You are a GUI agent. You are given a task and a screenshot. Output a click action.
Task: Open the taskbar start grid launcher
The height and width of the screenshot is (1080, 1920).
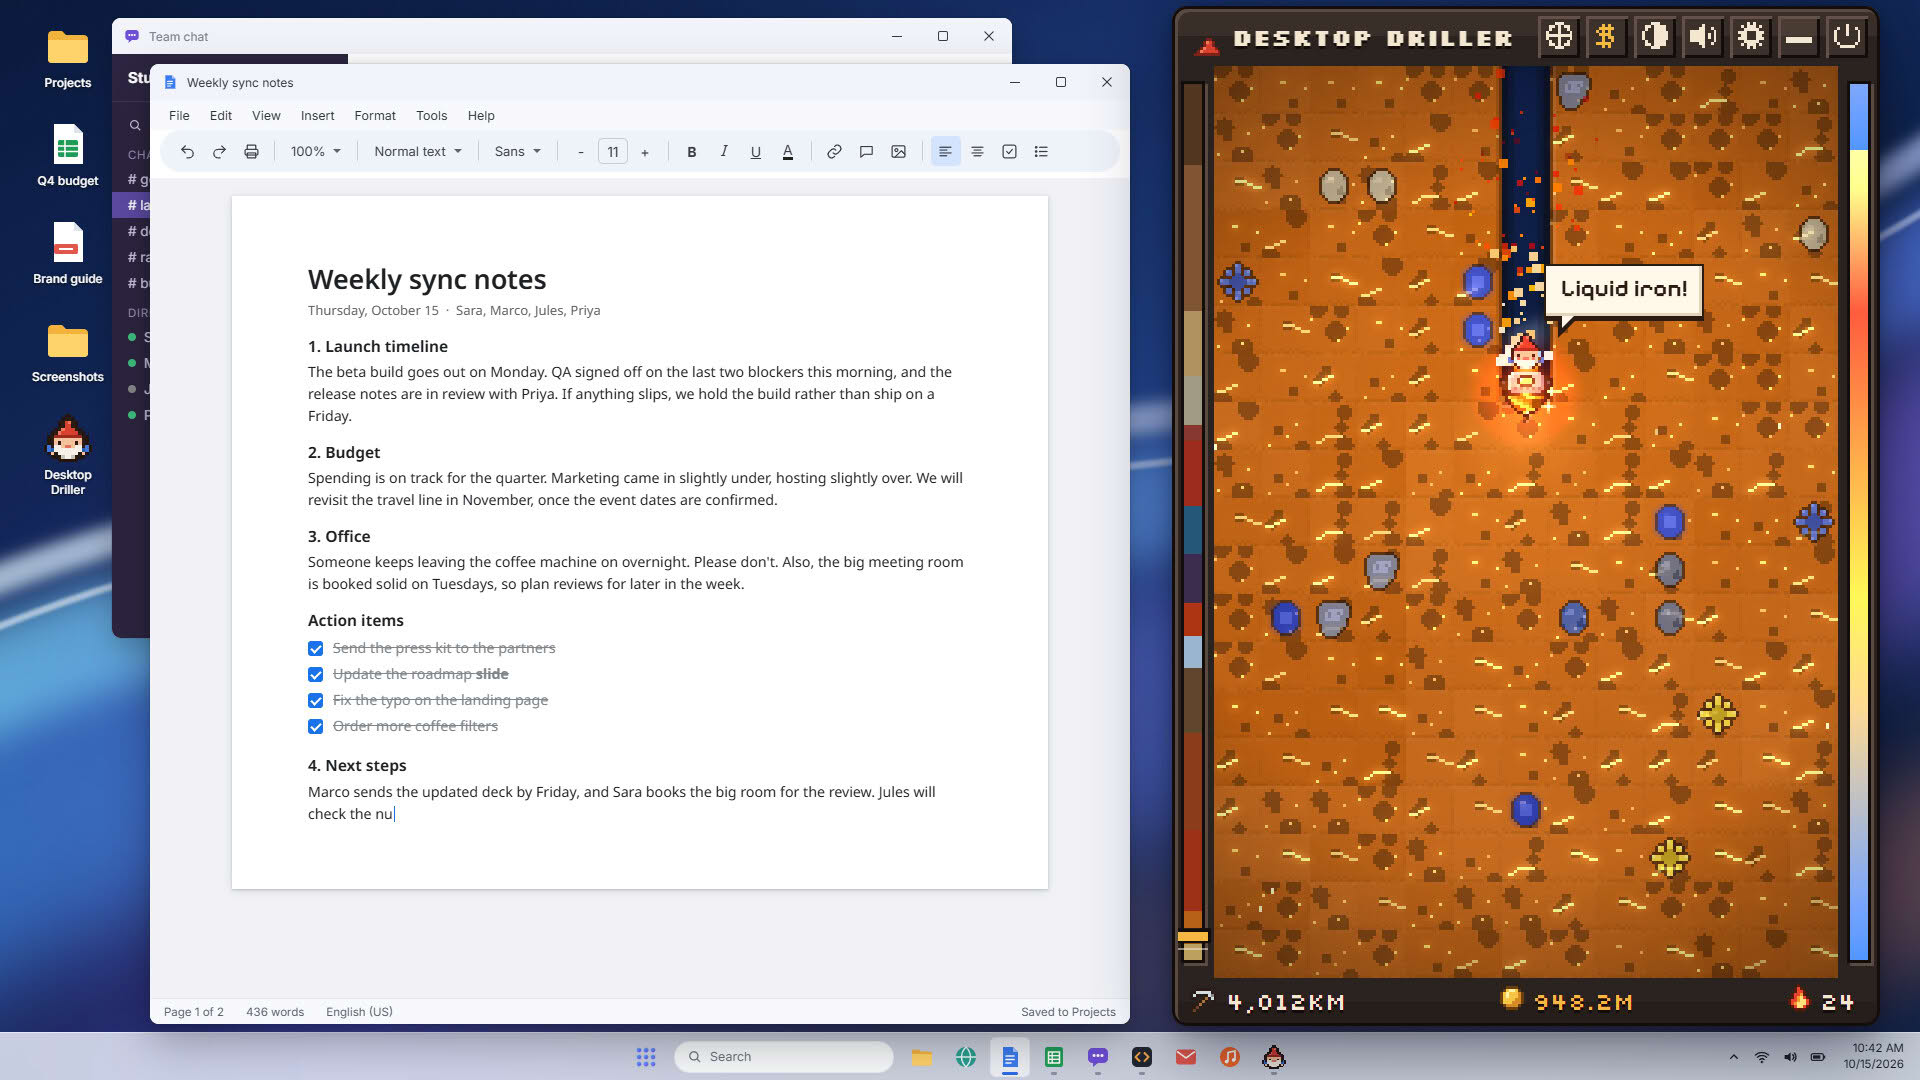[646, 1057]
